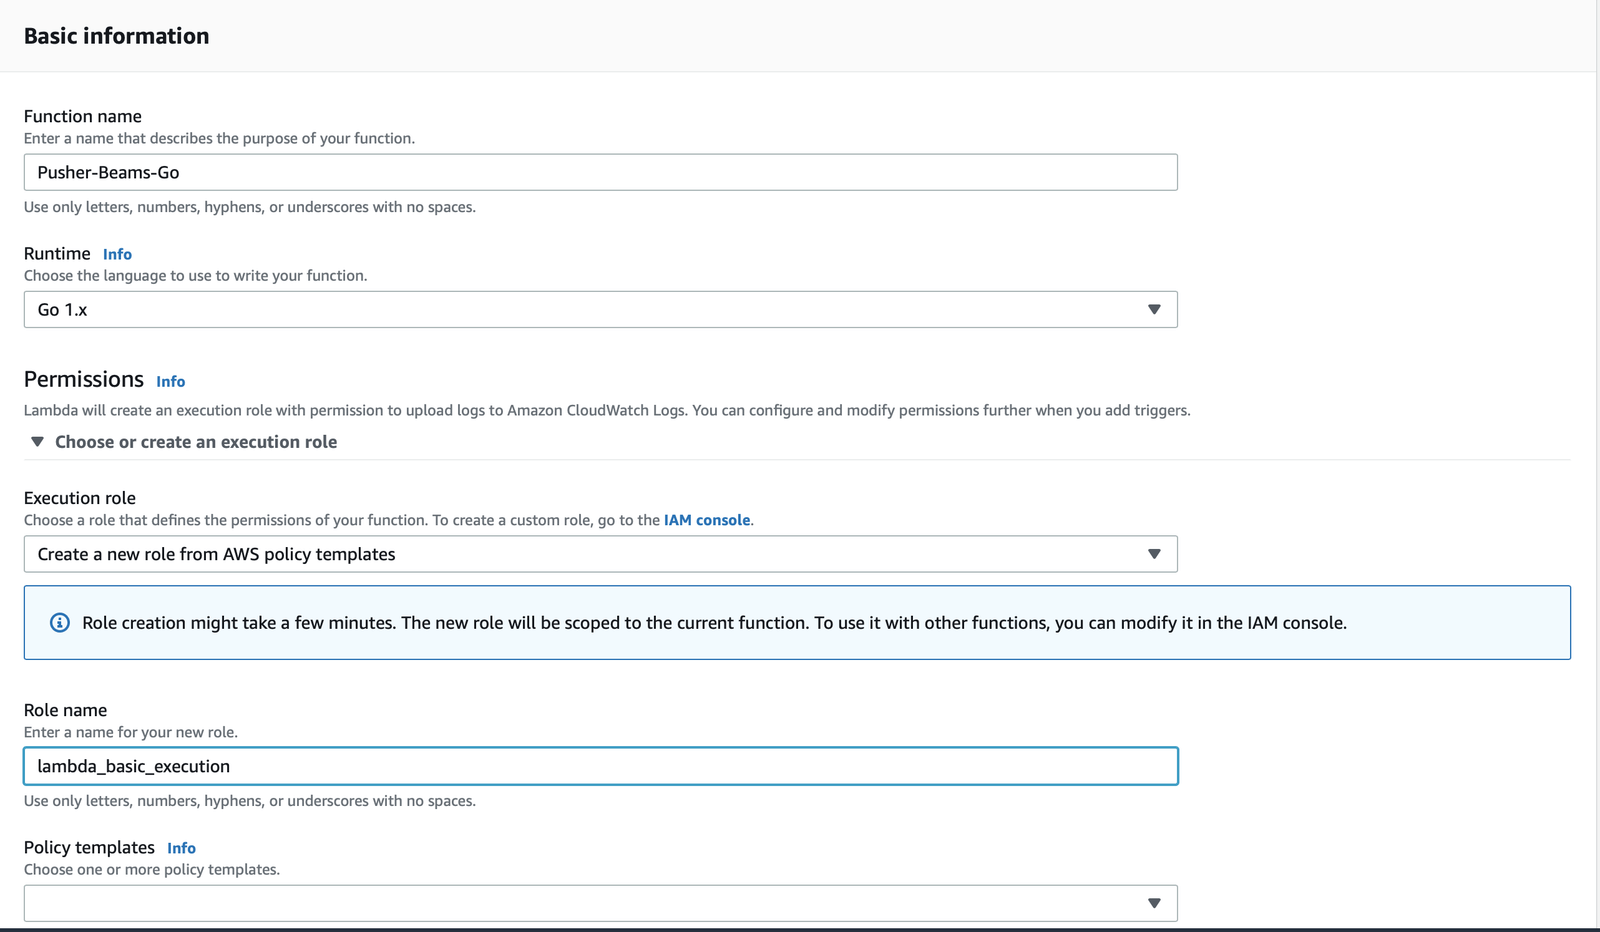Click the 'Choose one or more policy templates.' hint
This screenshot has width=1600, height=932.
152,870
